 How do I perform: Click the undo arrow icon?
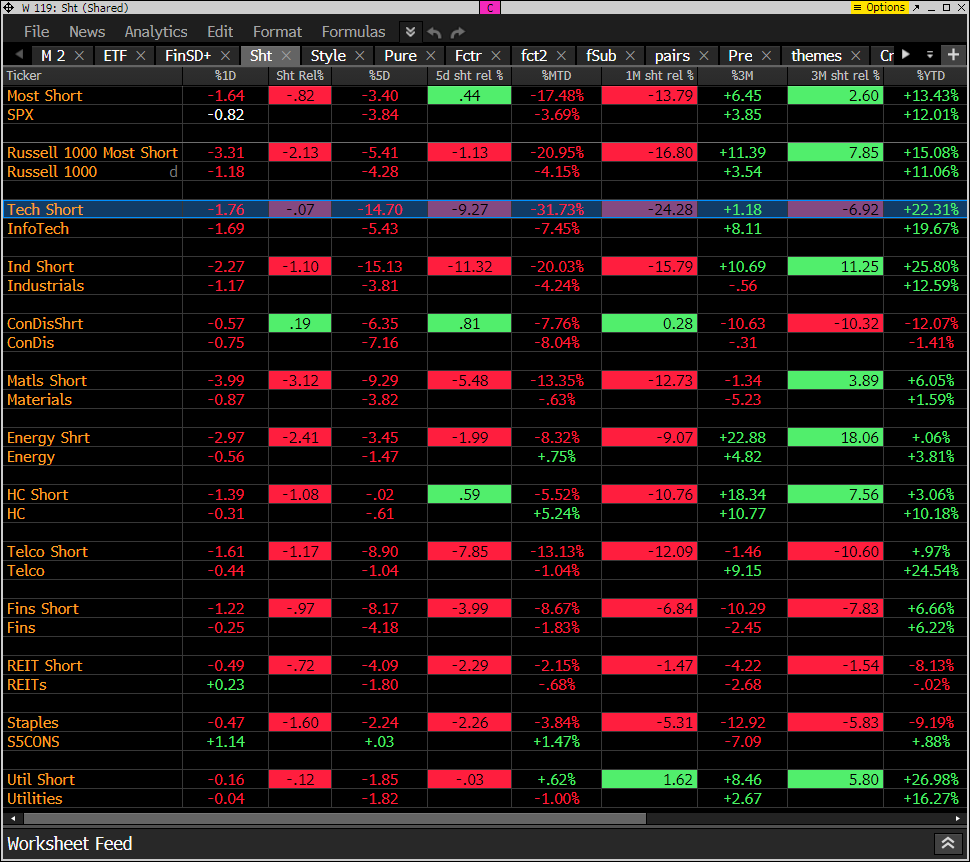pos(435,32)
